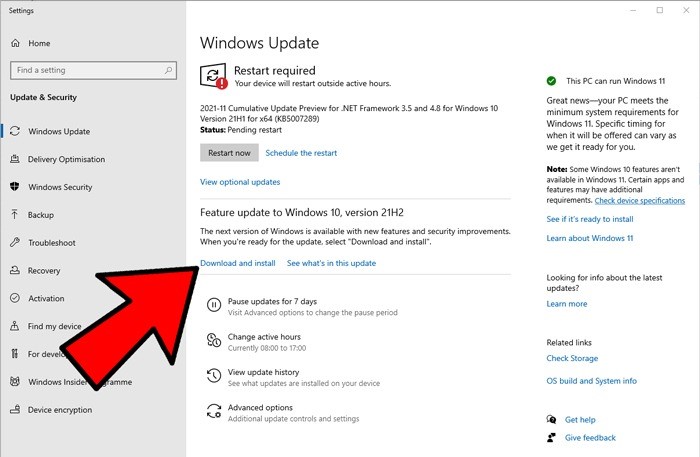Image resolution: width=700 pixels, height=457 pixels.
Task: Open the View update history text
Action: [x=263, y=372]
